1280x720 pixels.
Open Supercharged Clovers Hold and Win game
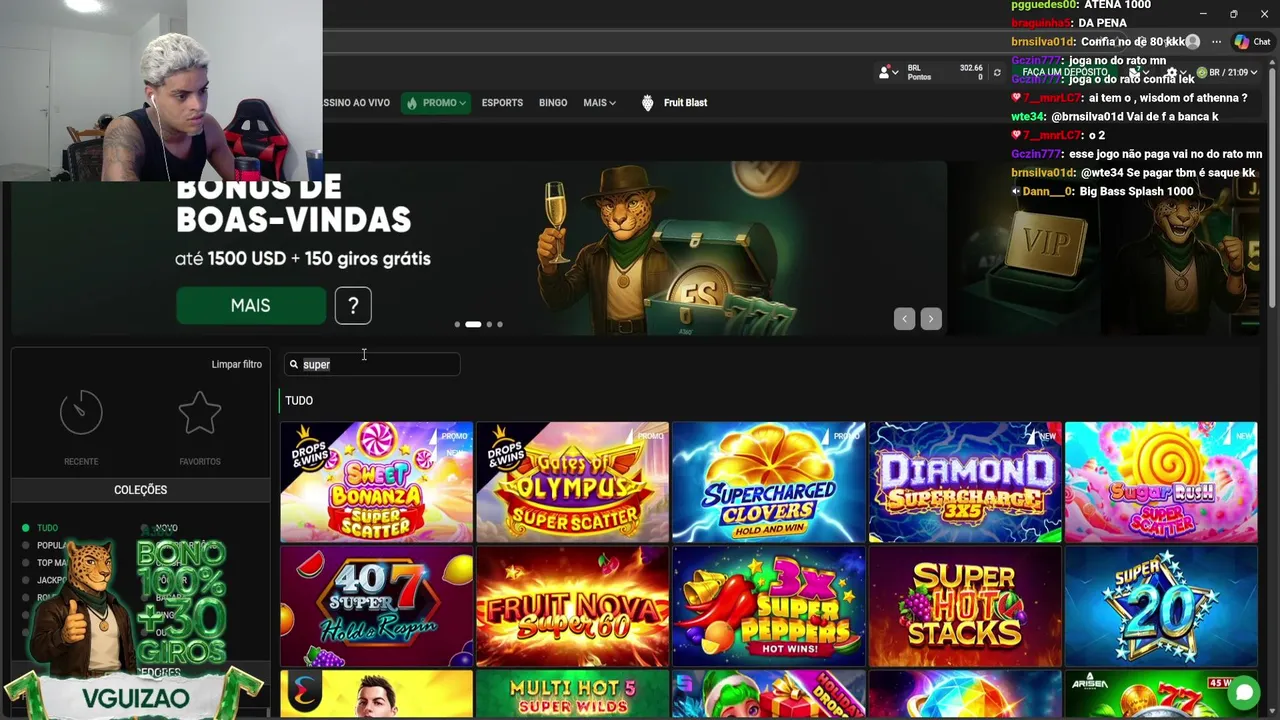pyautogui.click(x=769, y=482)
